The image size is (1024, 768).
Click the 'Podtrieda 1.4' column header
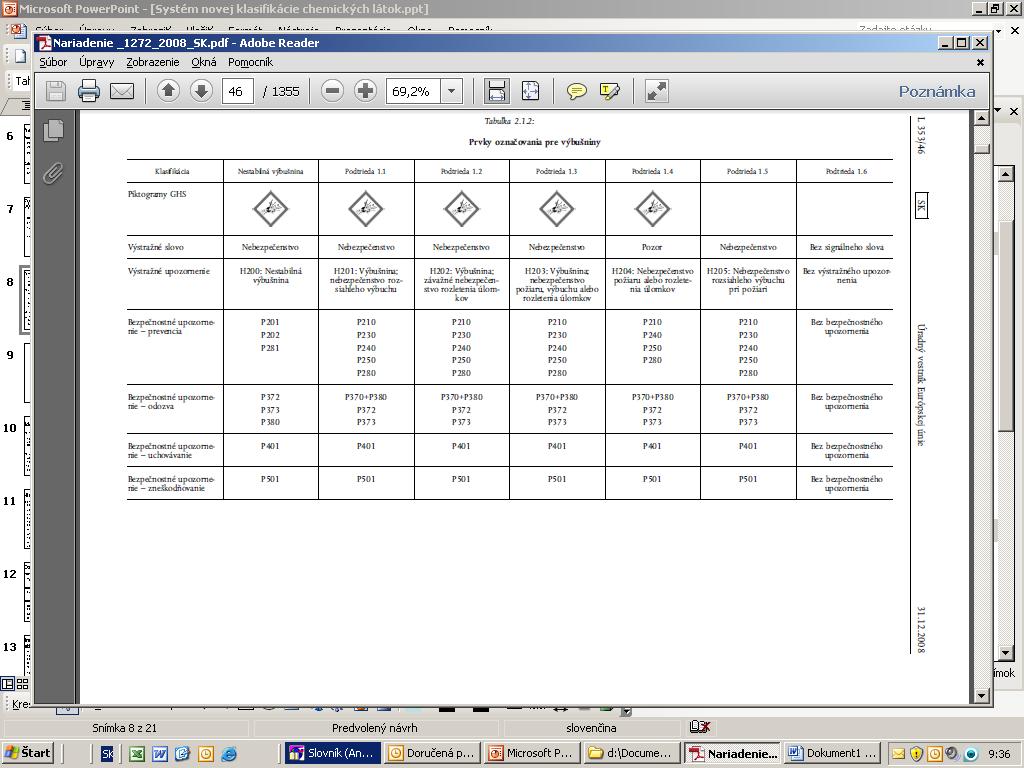point(652,171)
